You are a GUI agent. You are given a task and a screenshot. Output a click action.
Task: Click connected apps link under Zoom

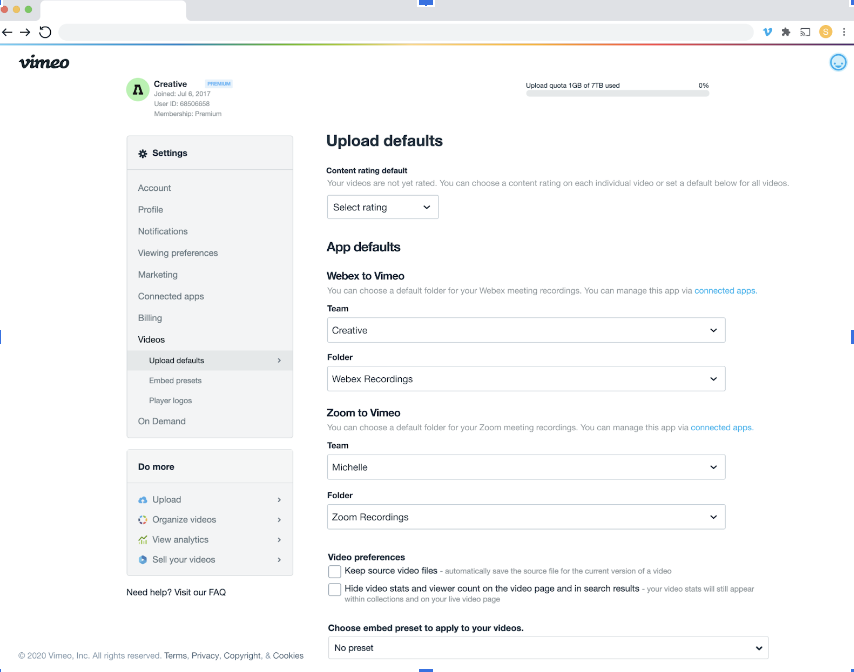(721, 427)
